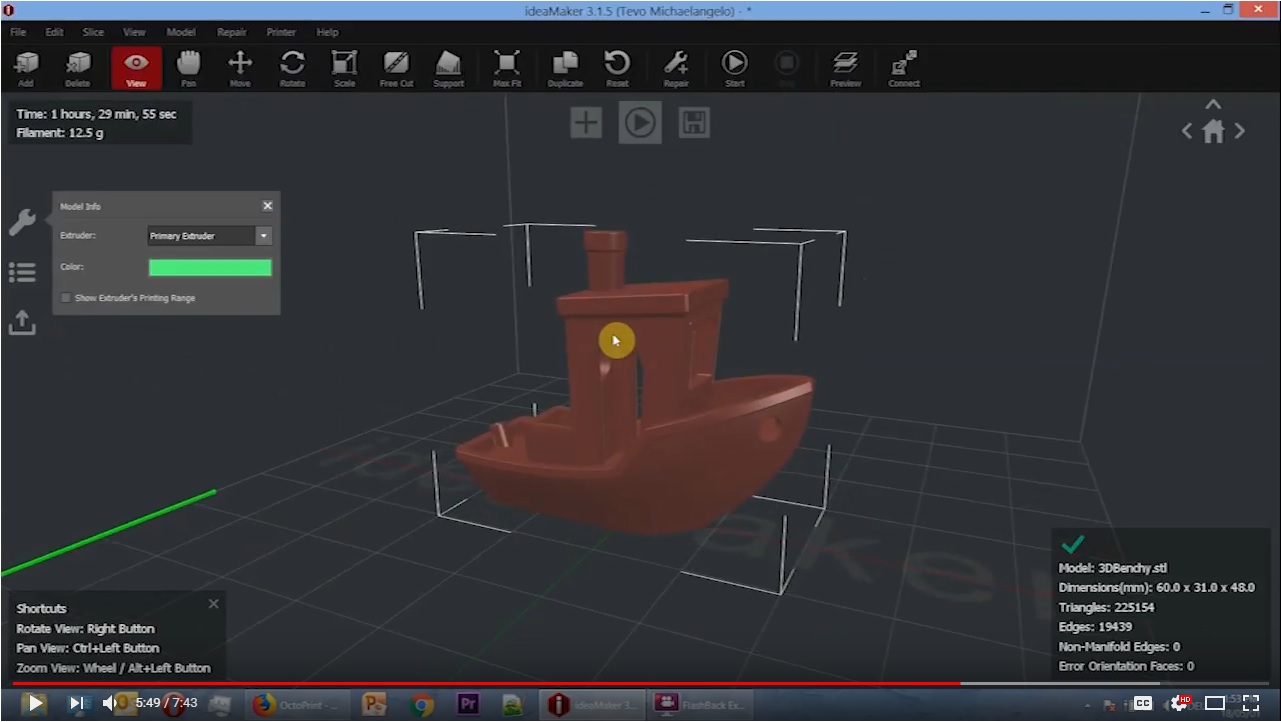Select the Pan hand tool
The width and height of the screenshot is (1281, 722).
(188, 68)
